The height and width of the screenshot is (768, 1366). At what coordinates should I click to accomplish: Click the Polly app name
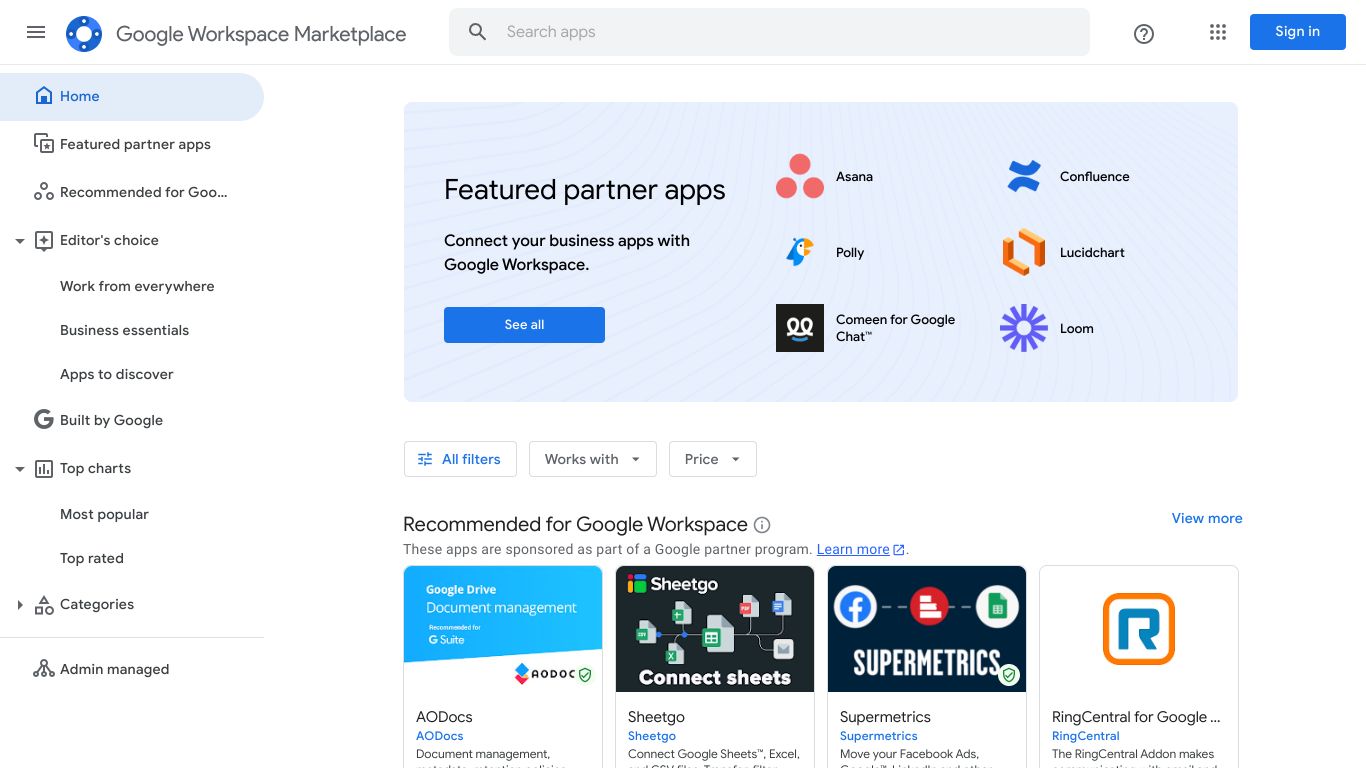point(850,253)
